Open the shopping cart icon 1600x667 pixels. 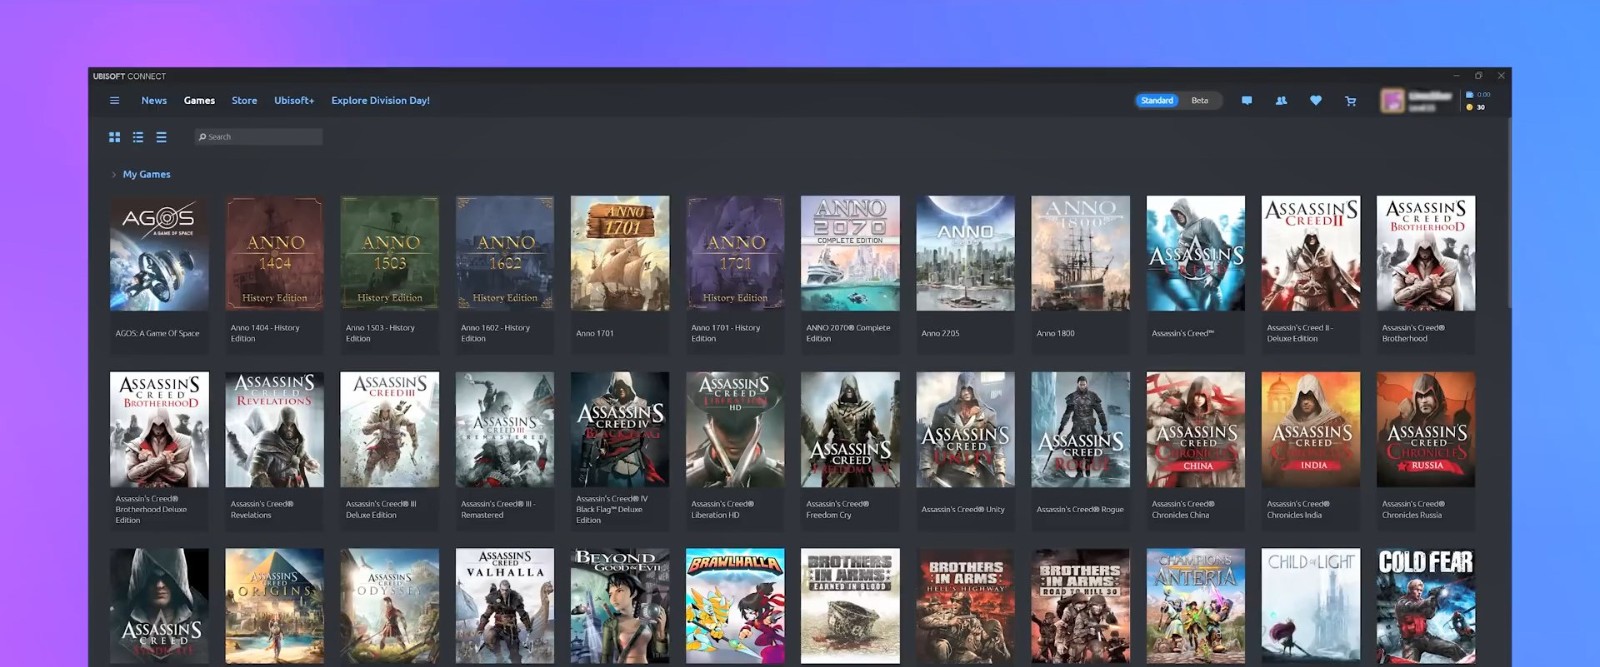pos(1351,100)
